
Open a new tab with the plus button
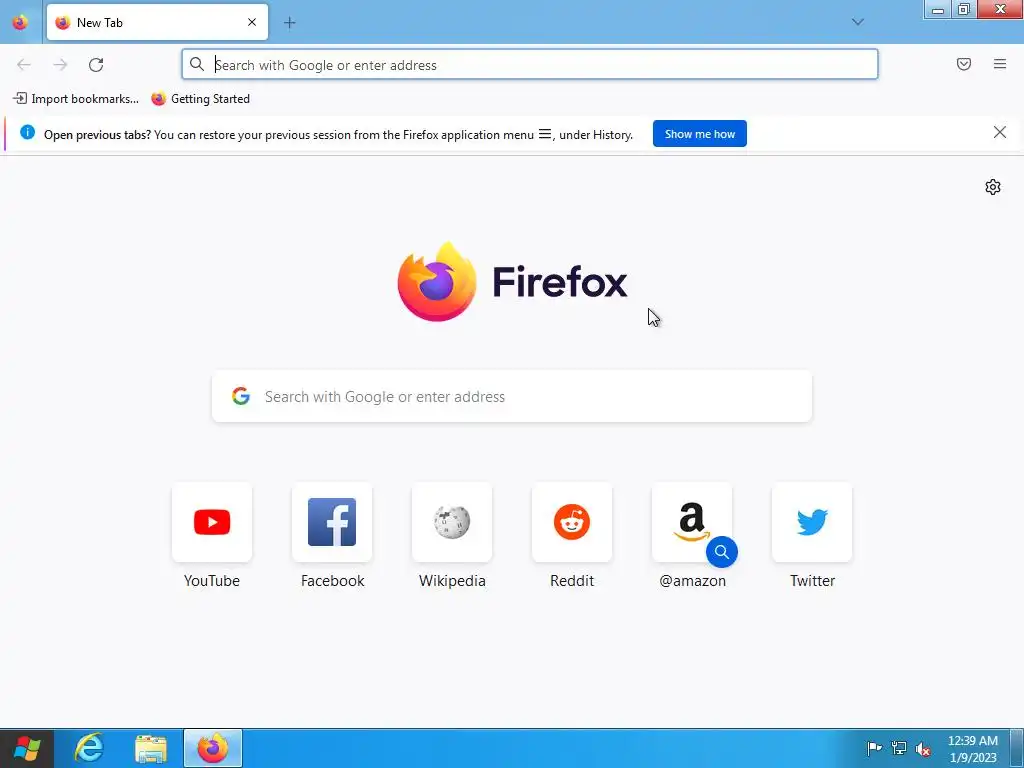coord(289,23)
